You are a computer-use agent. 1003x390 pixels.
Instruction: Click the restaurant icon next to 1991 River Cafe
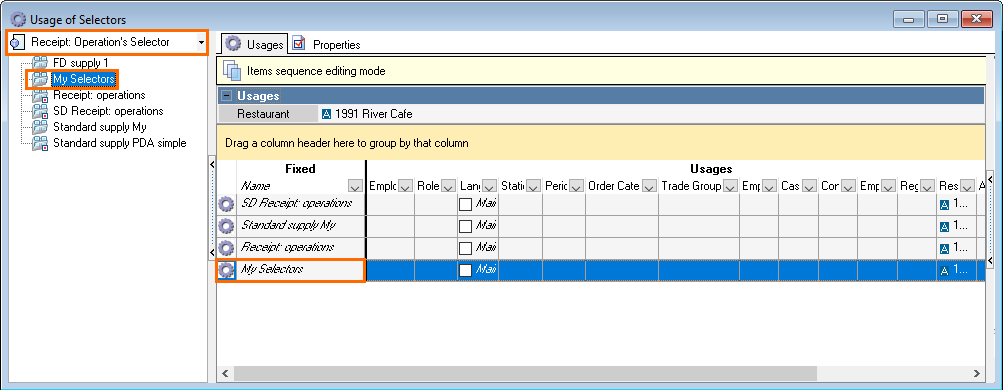click(x=326, y=114)
